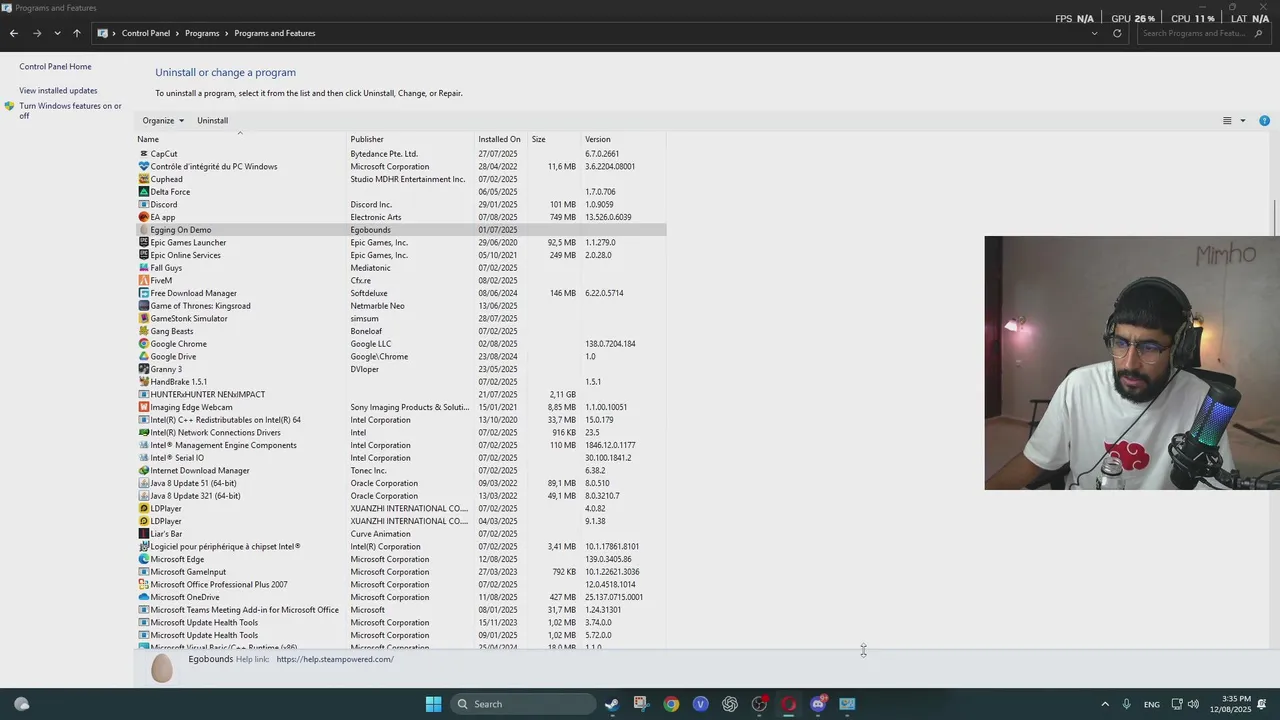
Task: Open the Windows Start menu
Action: click(x=433, y=704)
